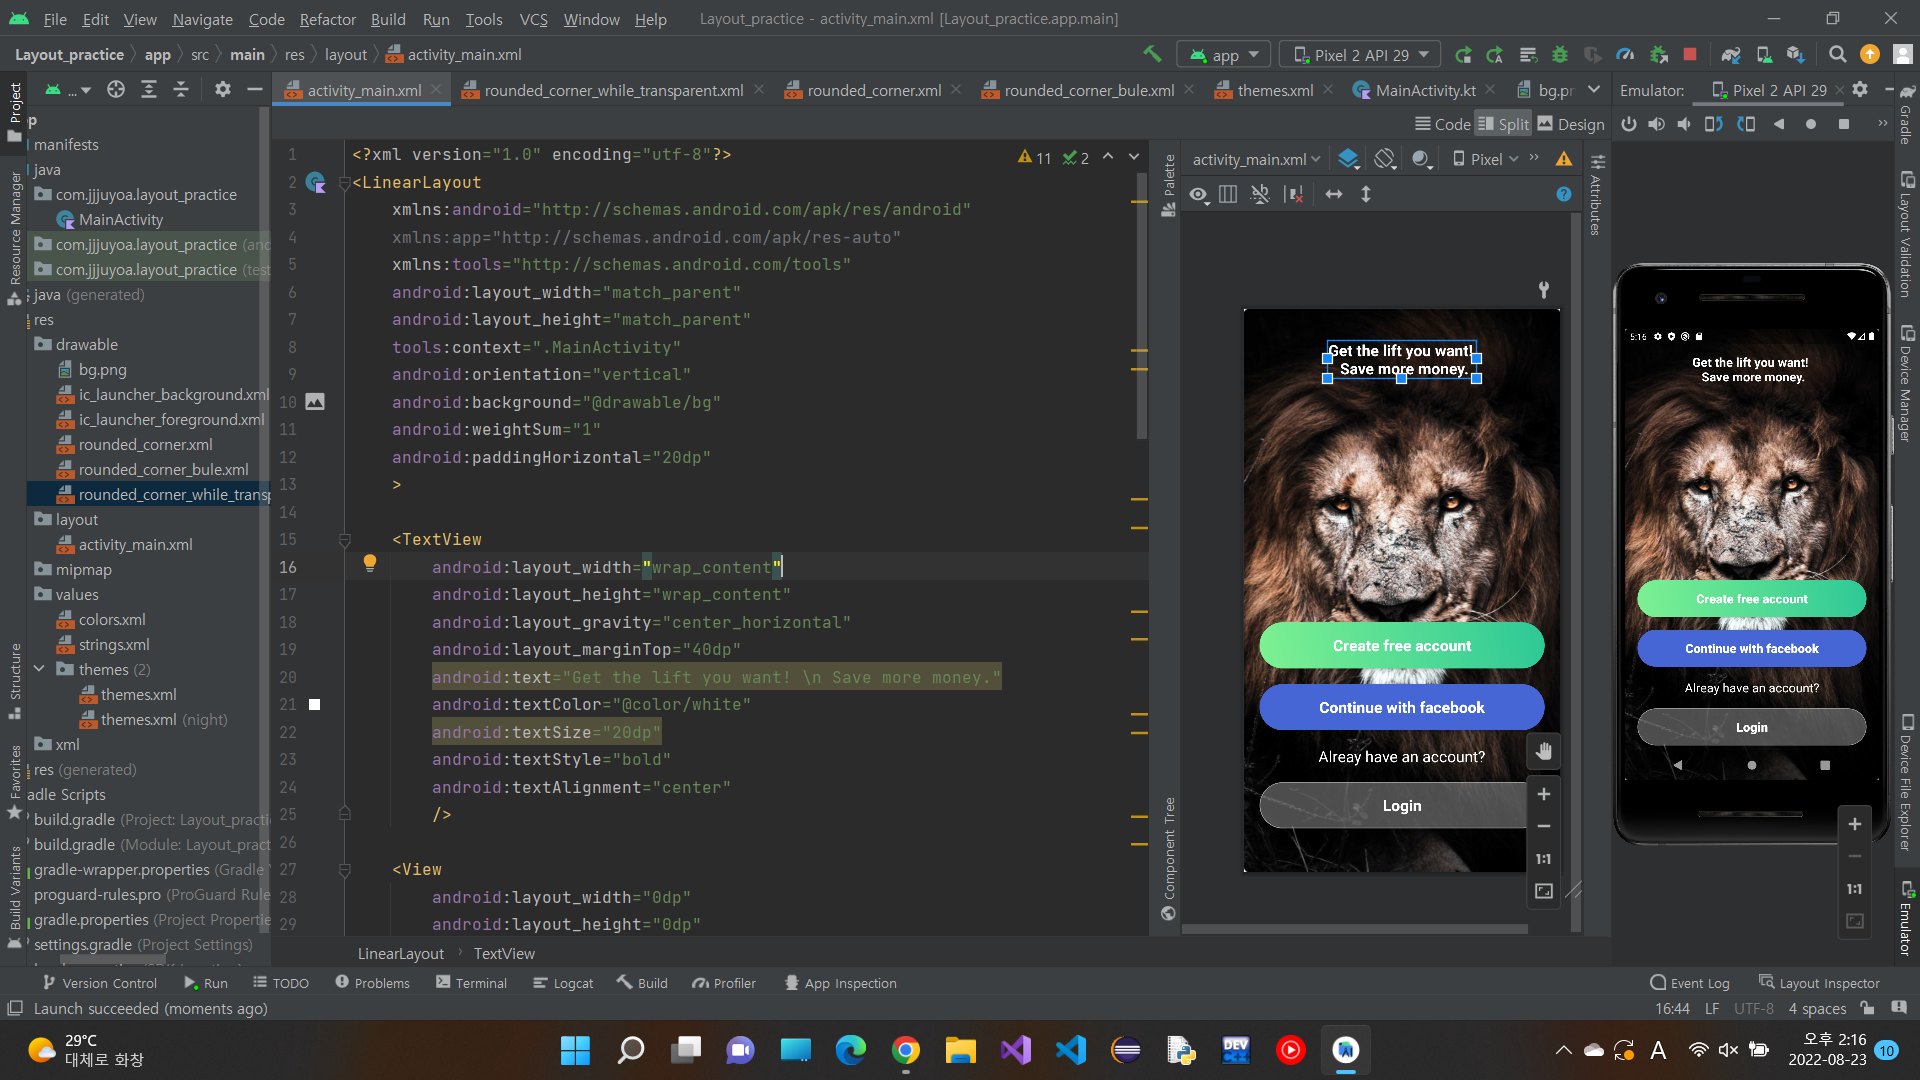
Task: Open Search Everywhere magnifier icon
Action: (1837, 55)
